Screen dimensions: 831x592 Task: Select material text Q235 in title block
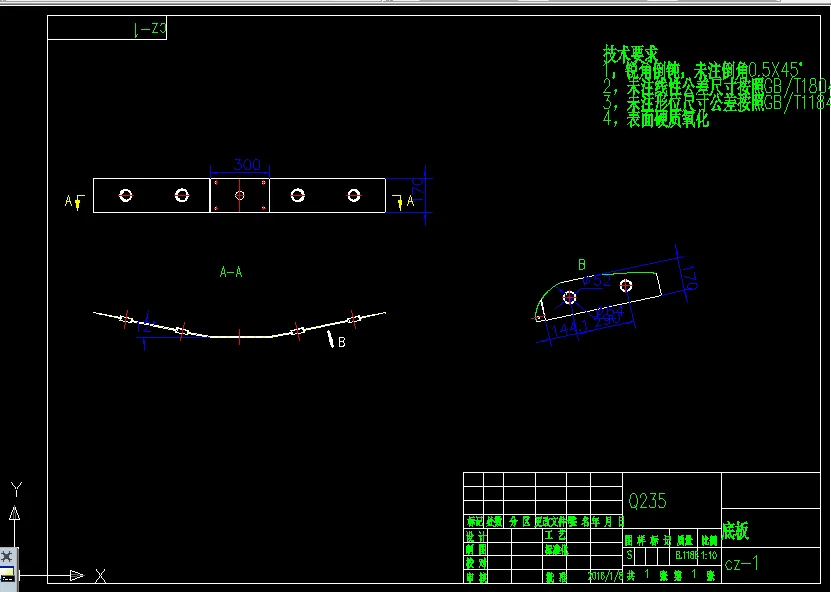[x=647, y=500]
